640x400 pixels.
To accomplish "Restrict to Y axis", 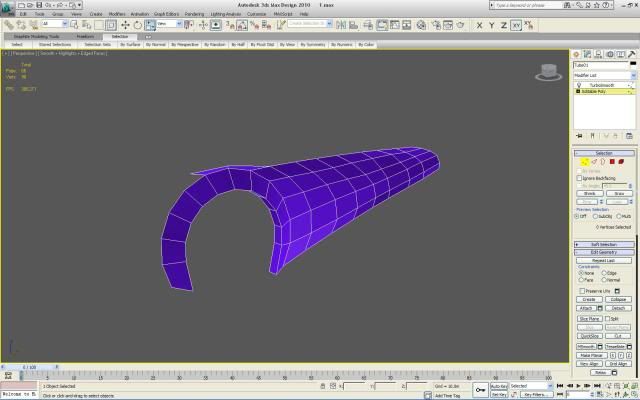I will click(x=491, y=25).
